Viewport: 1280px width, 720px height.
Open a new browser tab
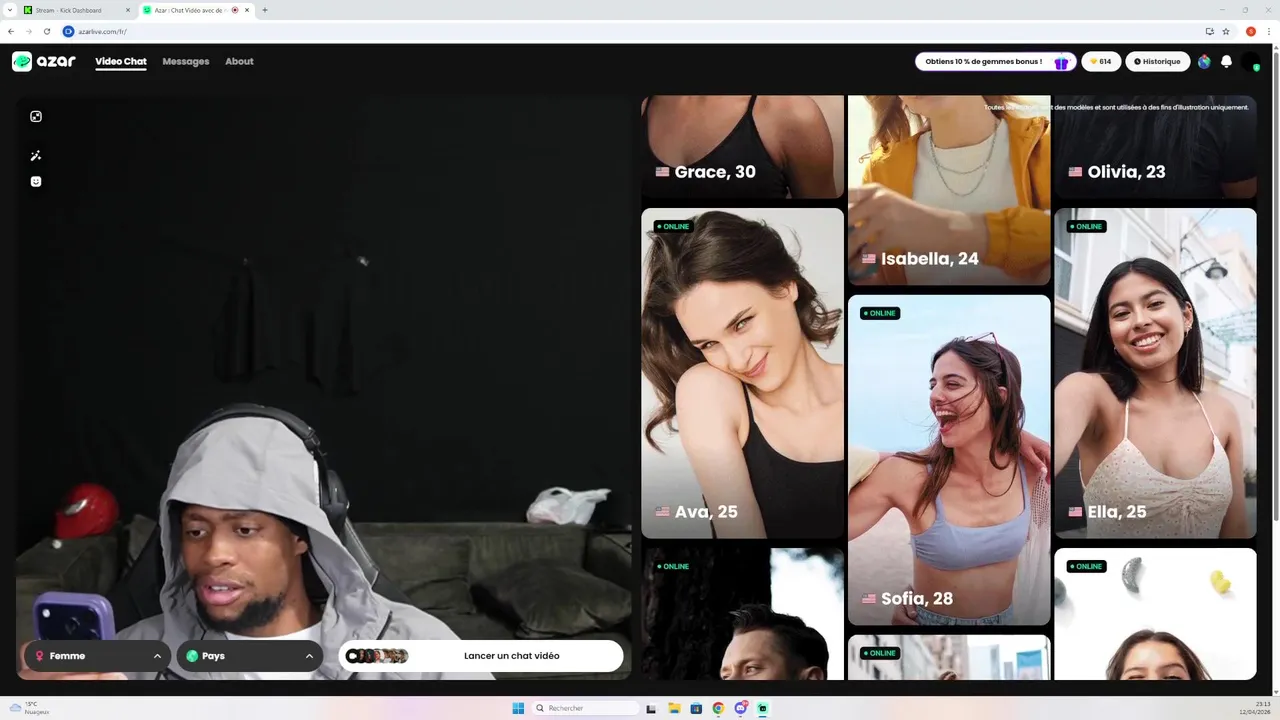tap(265, 10)
